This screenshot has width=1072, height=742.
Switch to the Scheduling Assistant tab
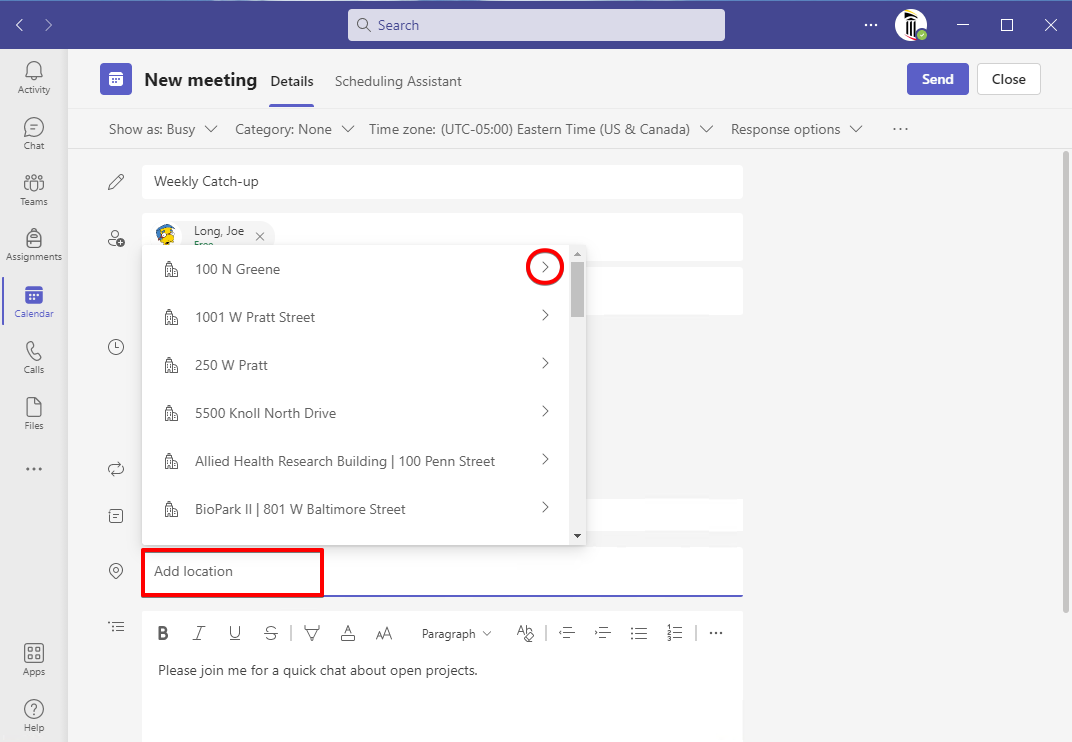(x=398, y=81)
